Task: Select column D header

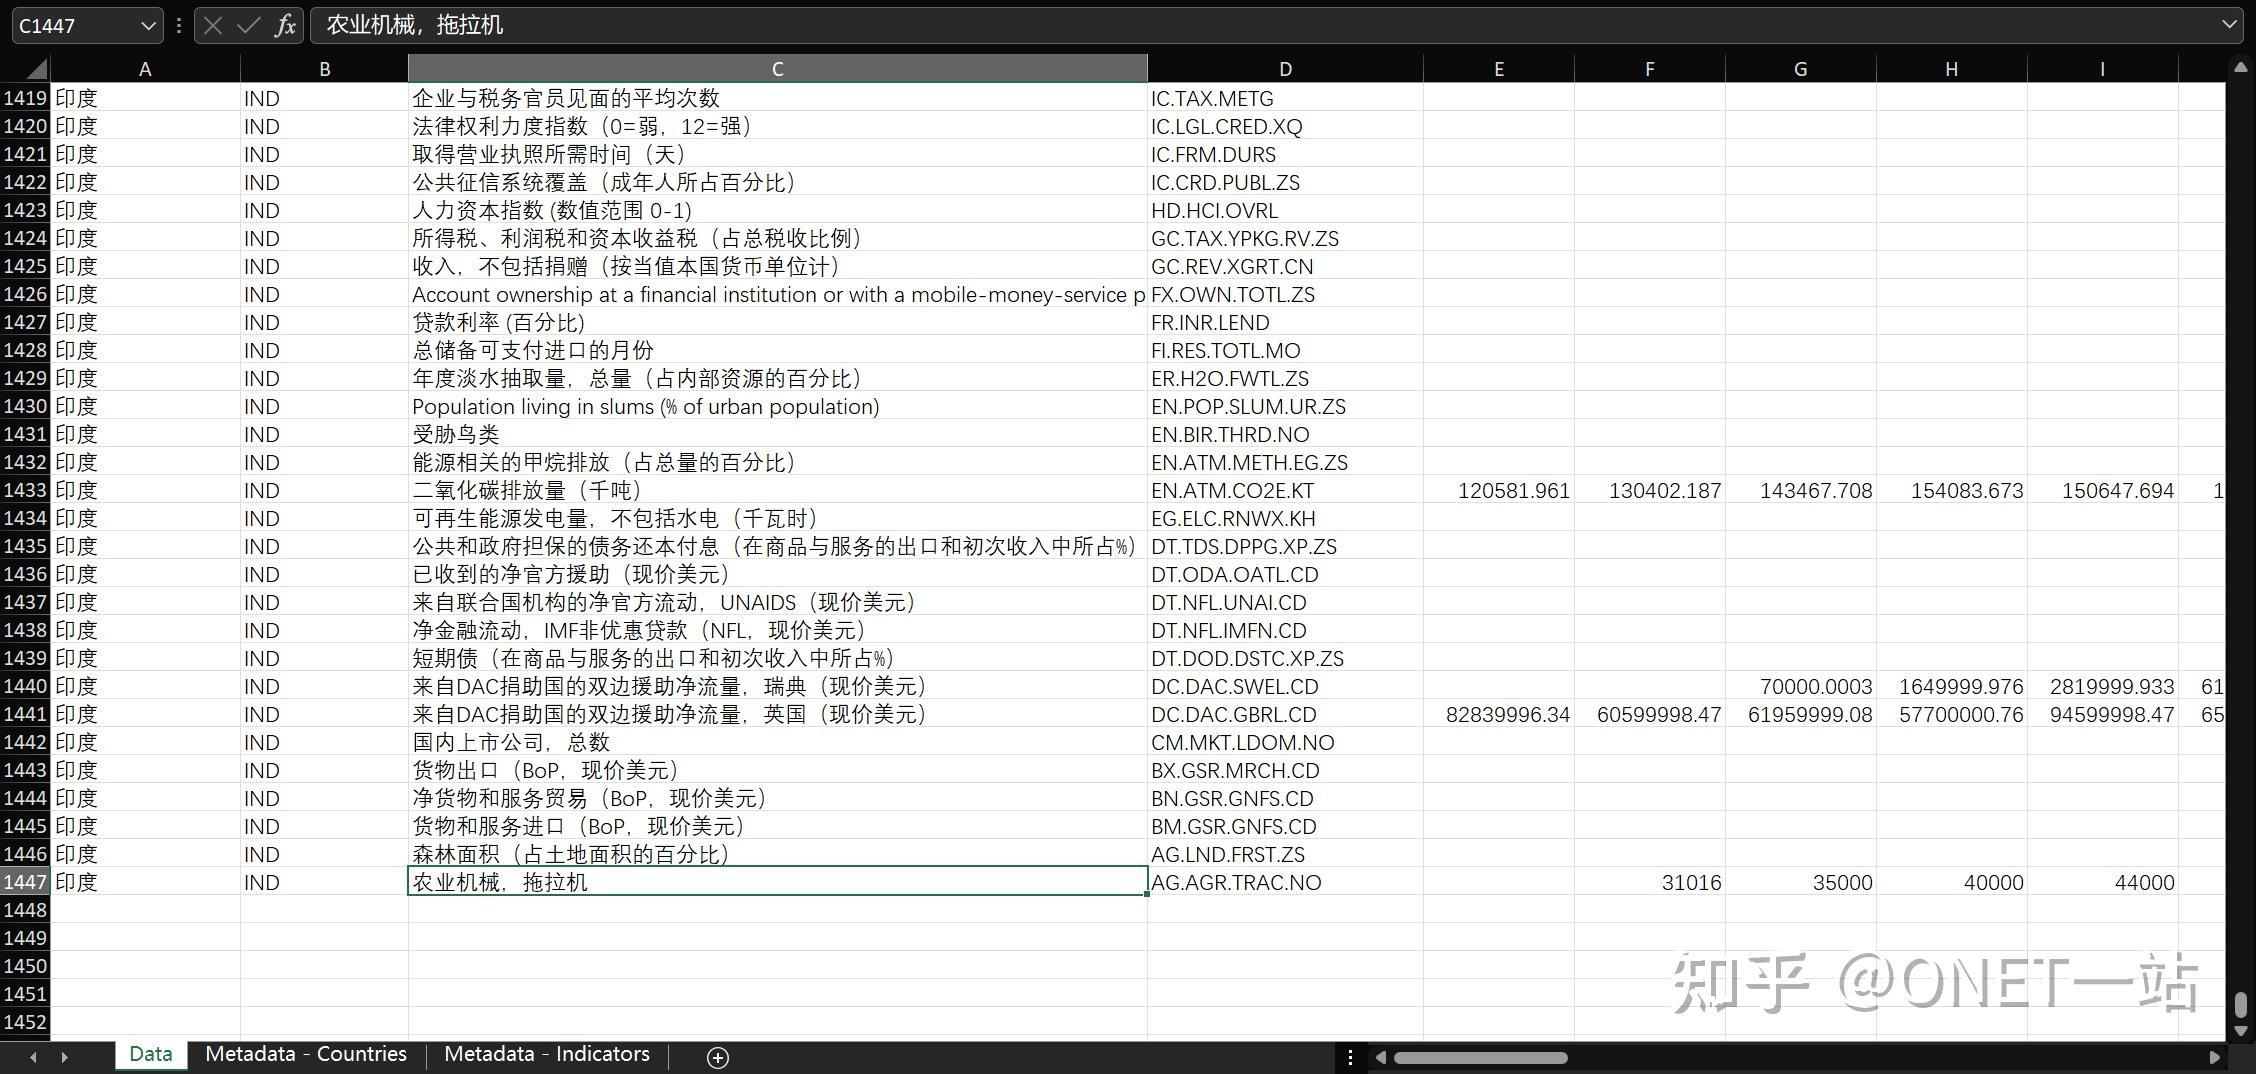Action: point(1285,69)
